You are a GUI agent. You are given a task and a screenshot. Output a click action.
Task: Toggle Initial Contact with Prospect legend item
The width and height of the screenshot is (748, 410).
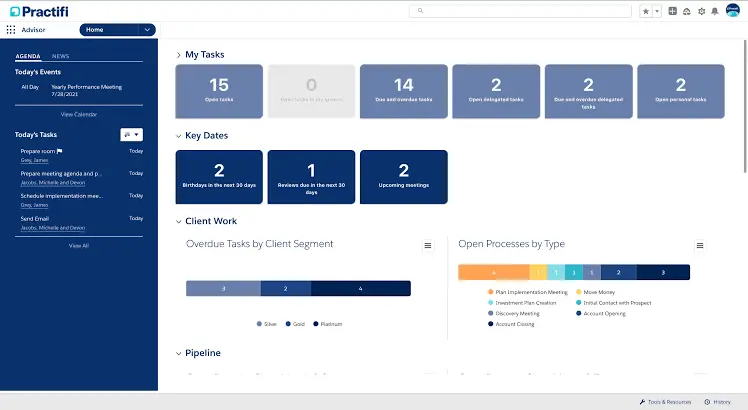[613, 303]
